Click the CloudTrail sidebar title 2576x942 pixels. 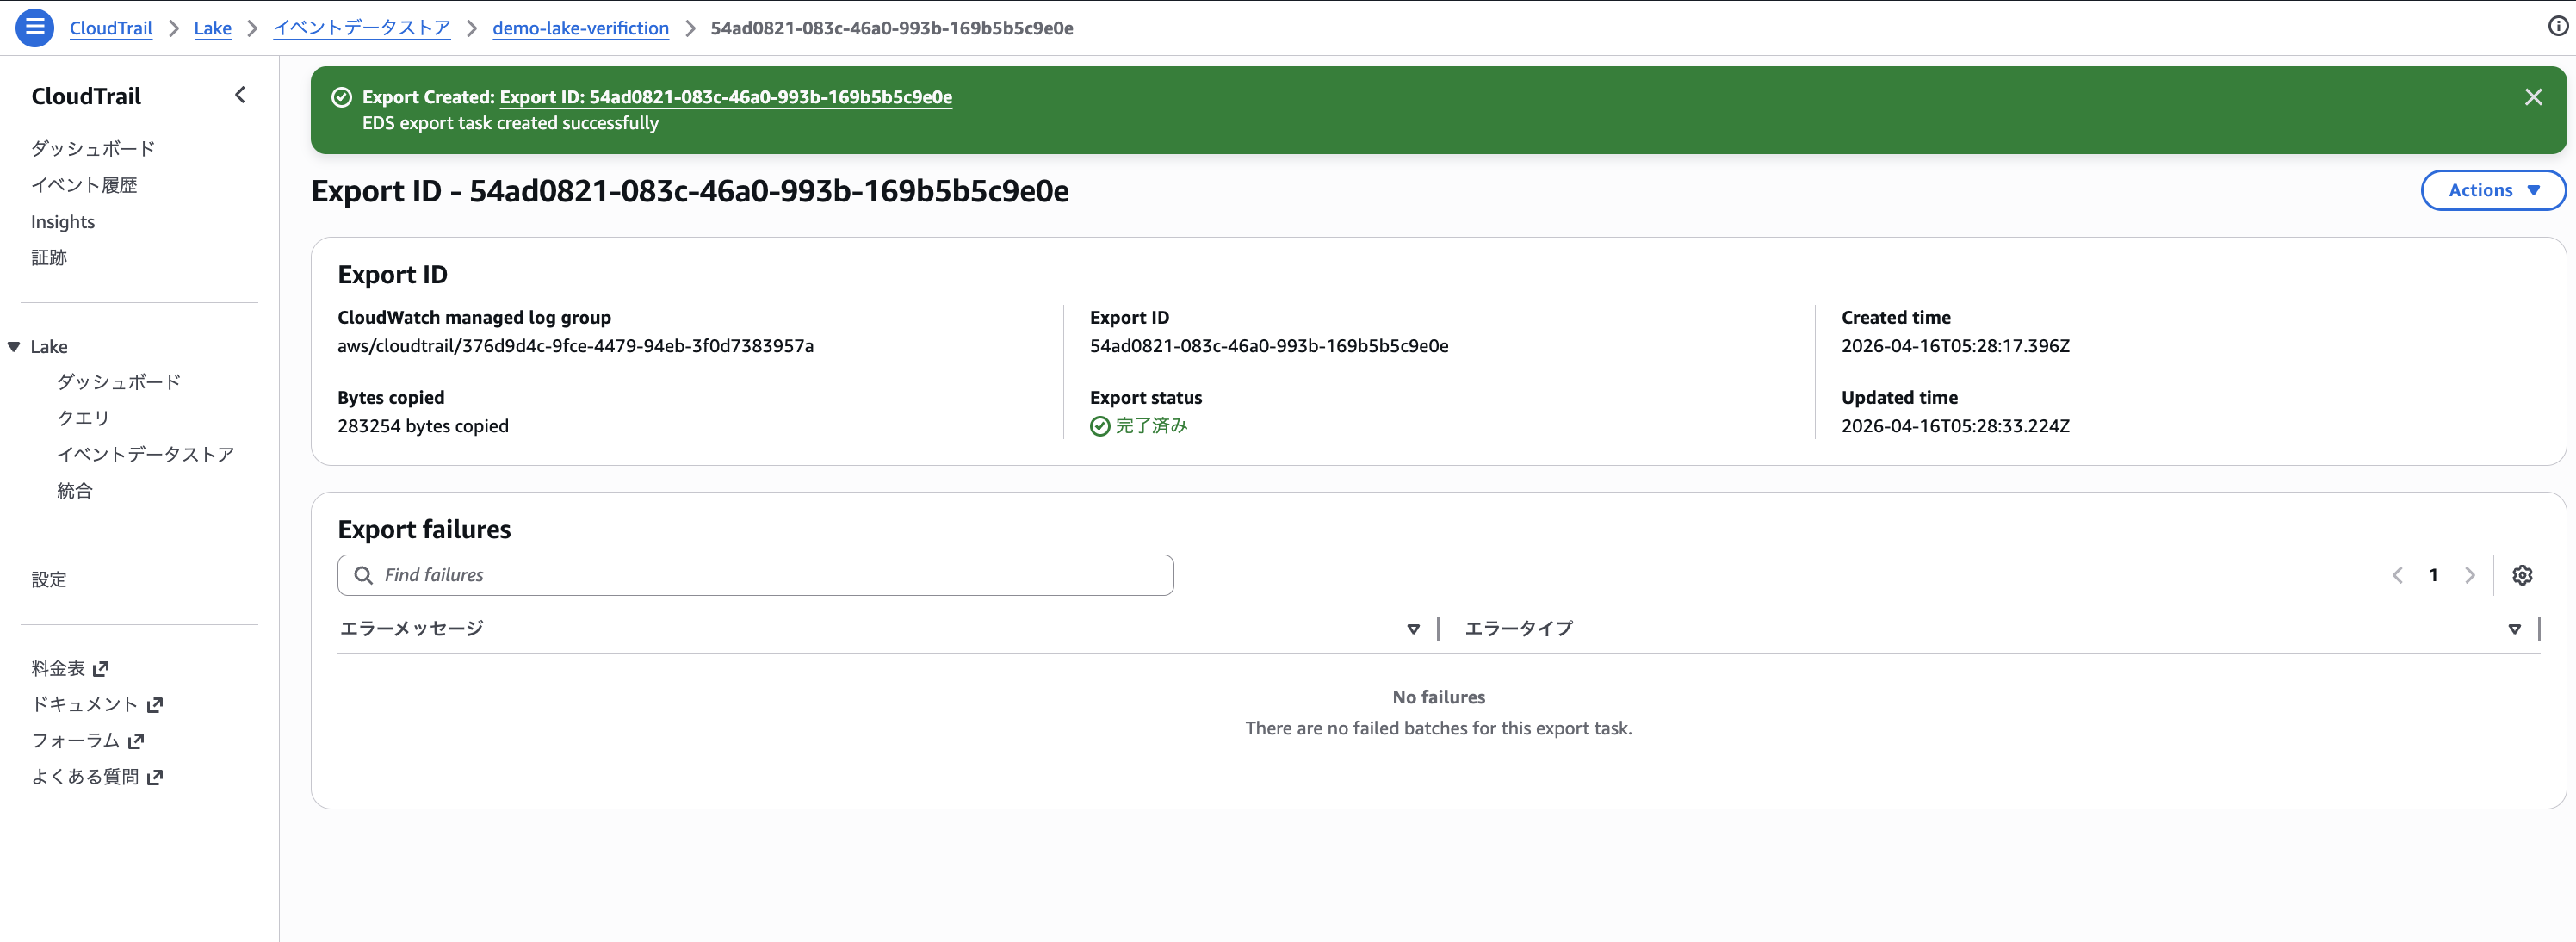point(86,96)
